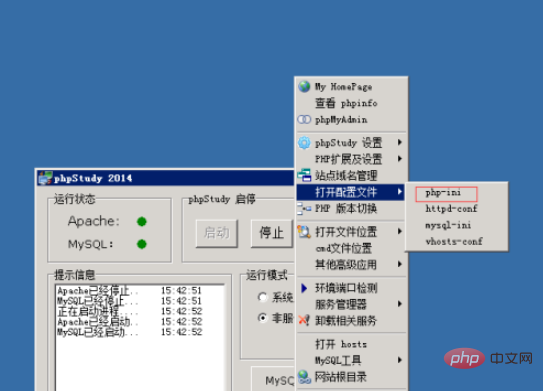This screenshot has width=543, height=391.
Task: Open the 查看 phpinfo menu entry
Action: pos(351,103)
